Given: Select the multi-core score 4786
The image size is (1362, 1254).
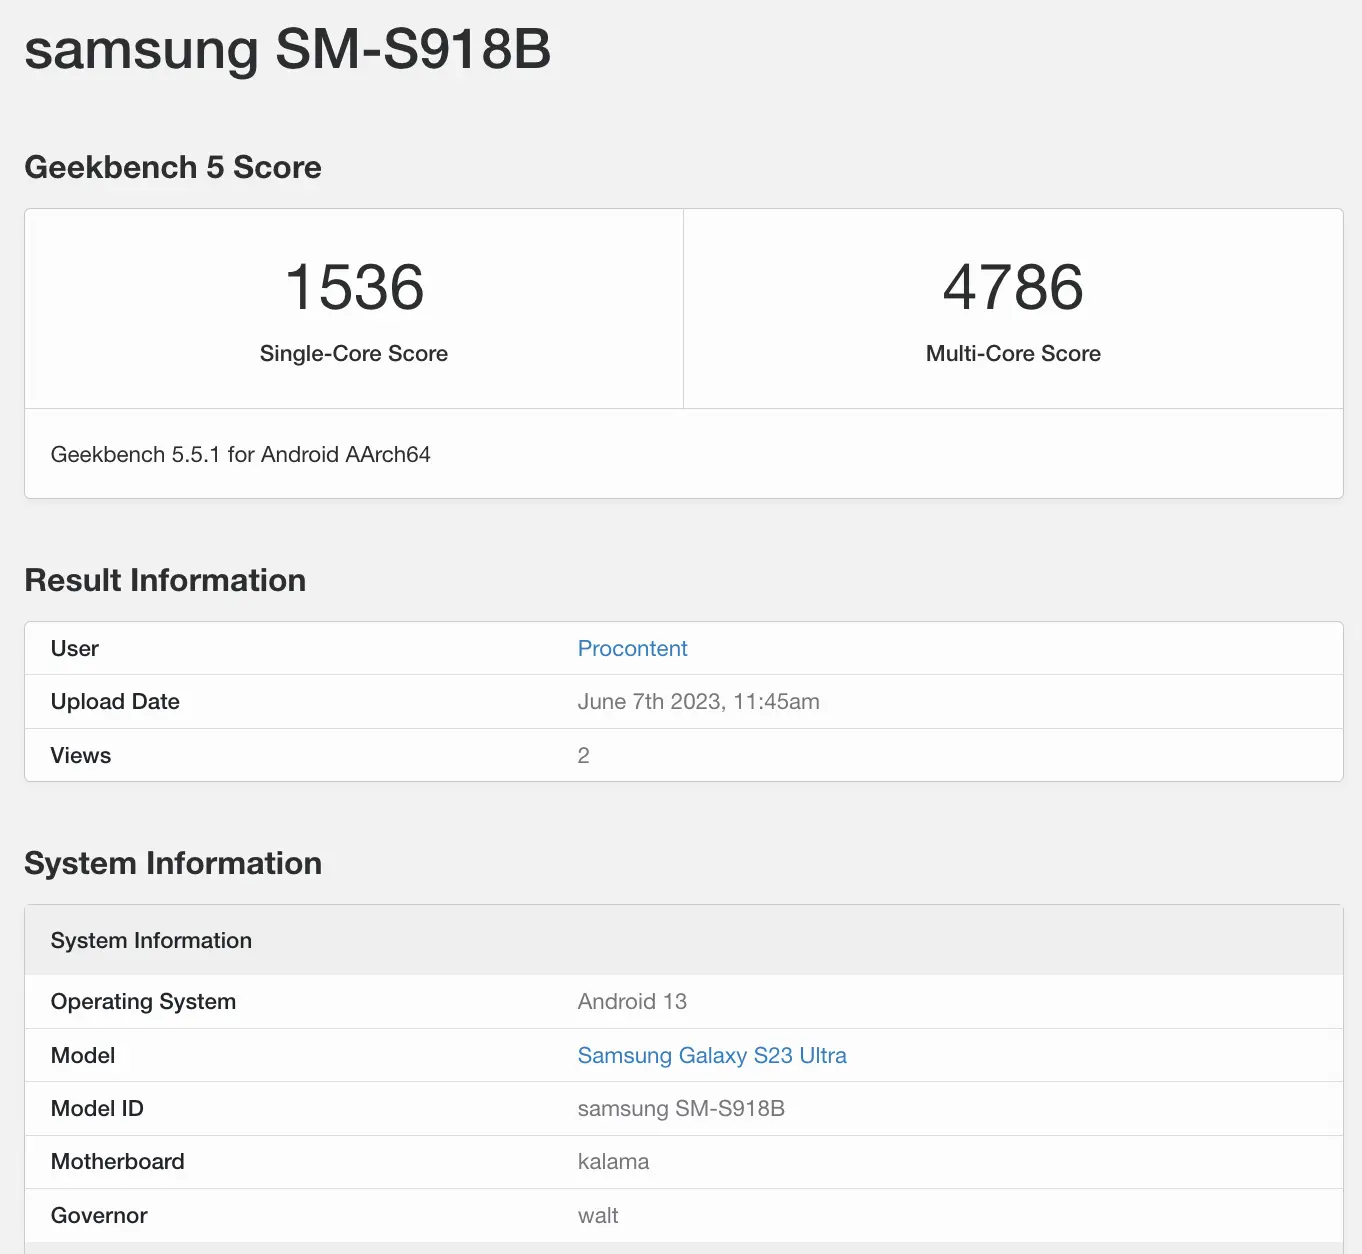Looking at the screenshot, I should coord(1013,287).
